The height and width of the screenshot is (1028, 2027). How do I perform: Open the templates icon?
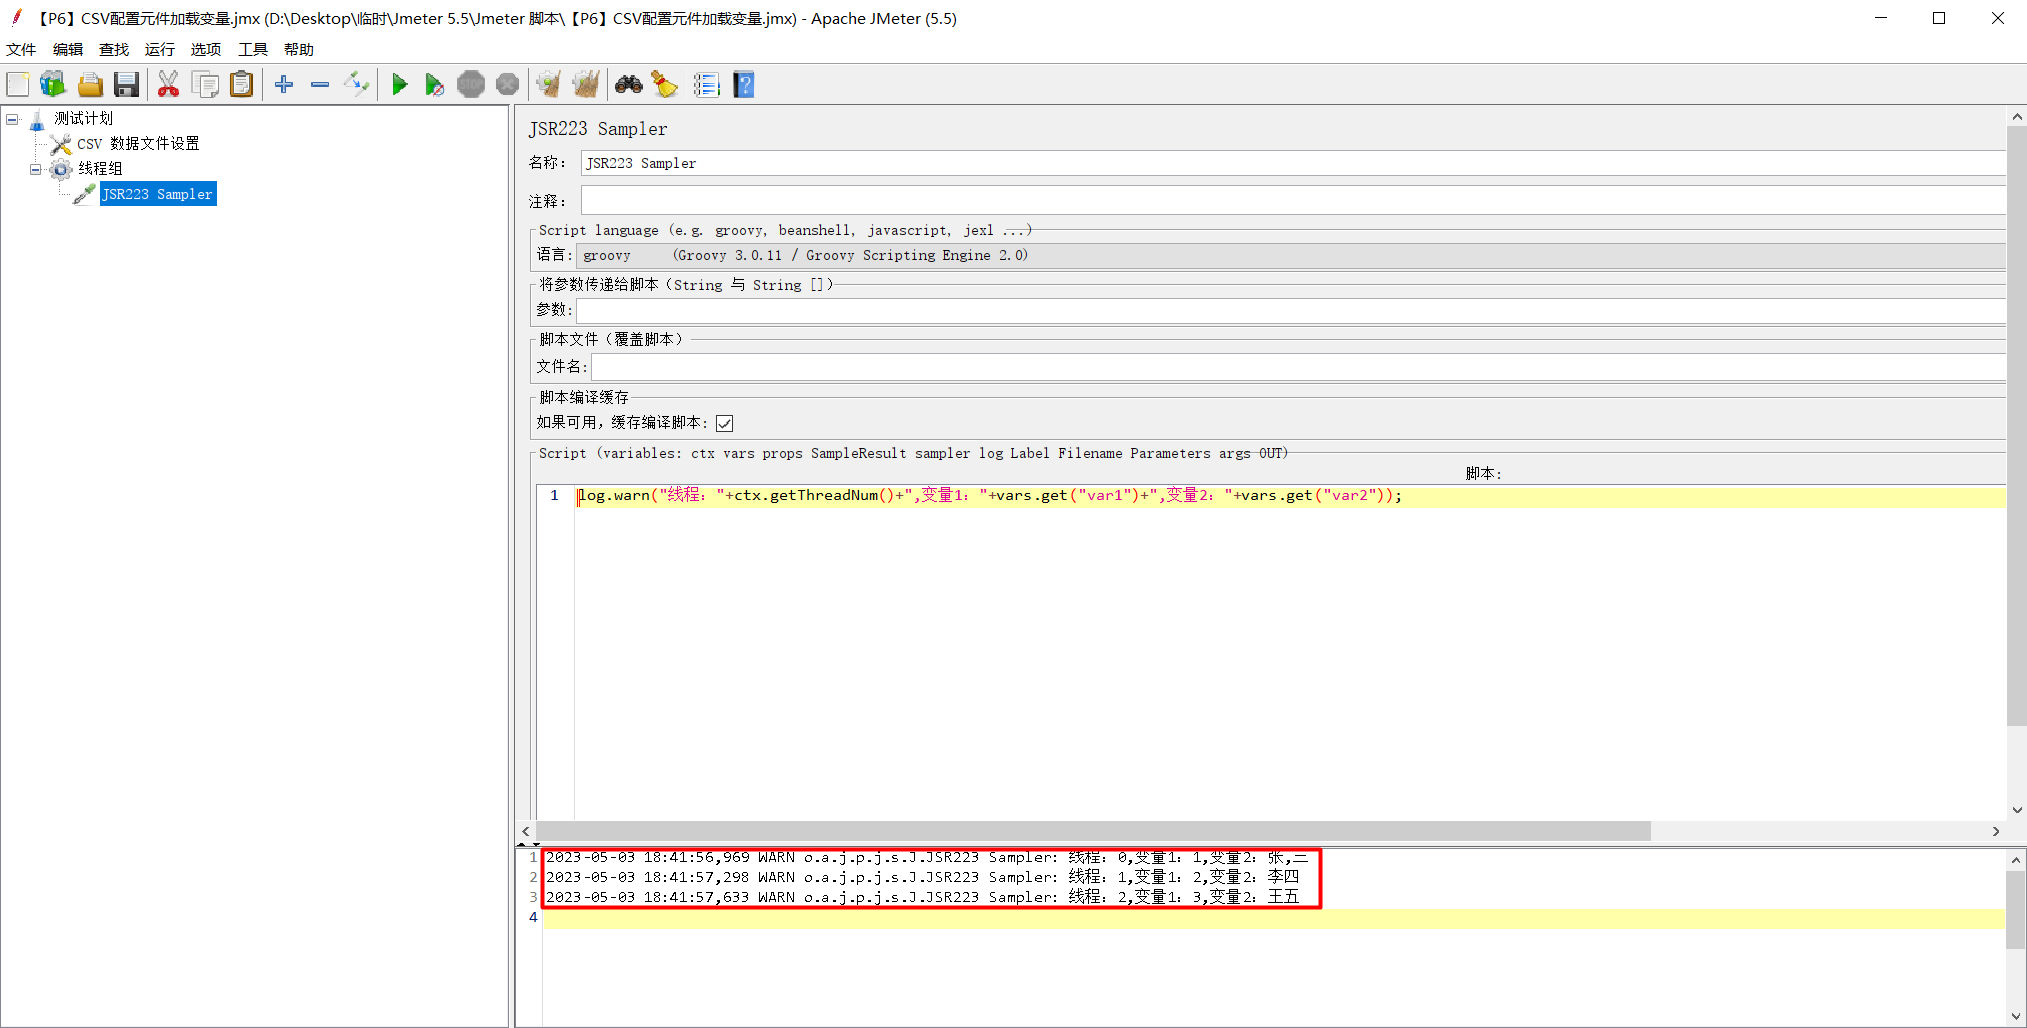[53, 85]
